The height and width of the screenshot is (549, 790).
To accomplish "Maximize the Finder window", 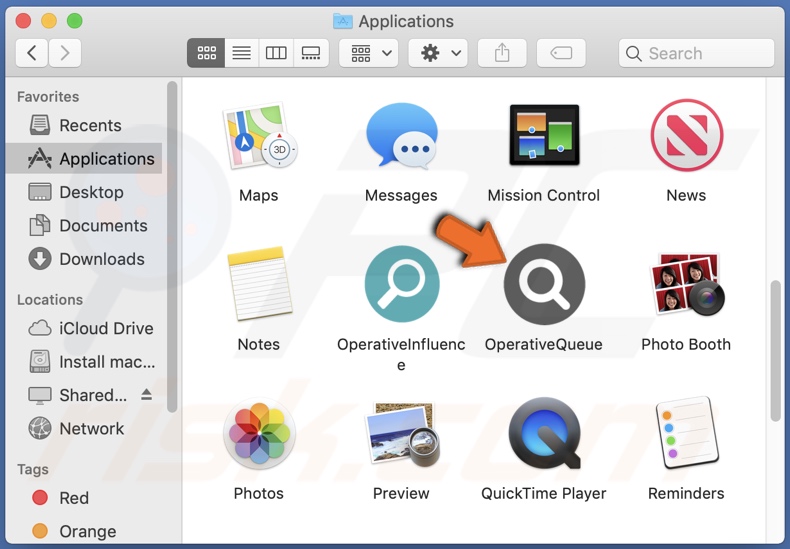I will pyautogui.click(x=75, y=21).
